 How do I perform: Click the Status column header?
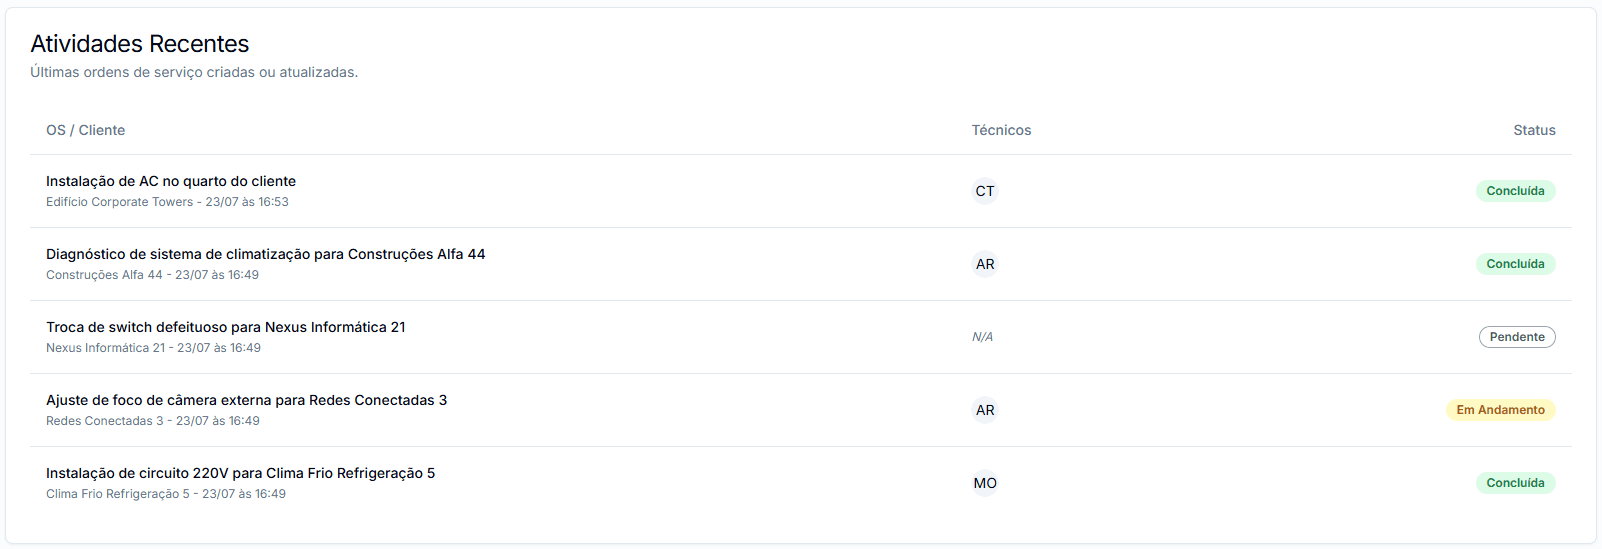click(1534, 130)
